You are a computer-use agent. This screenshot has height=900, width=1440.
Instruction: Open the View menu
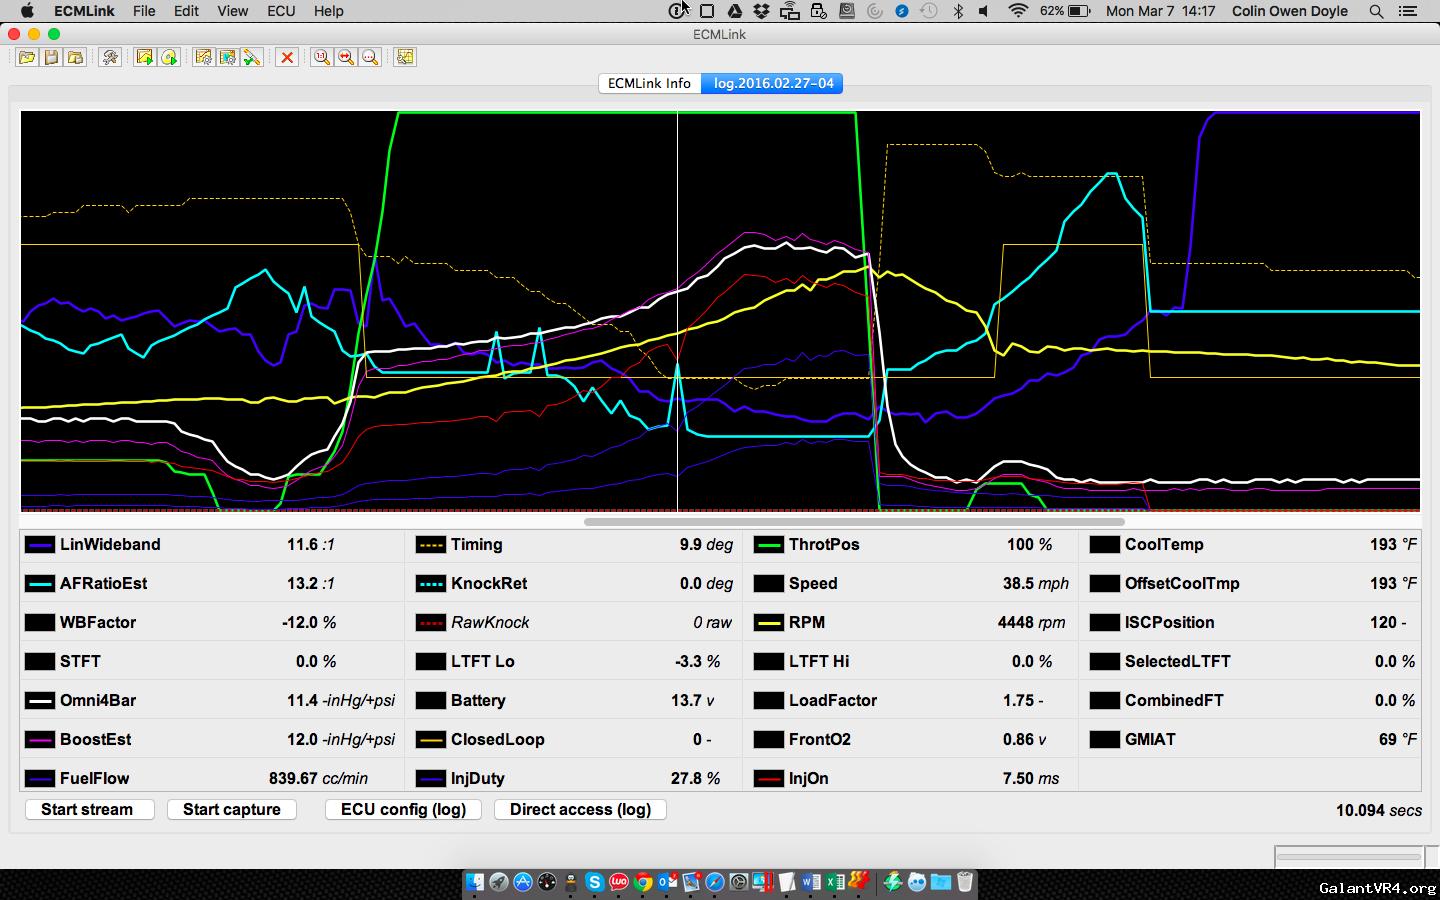(232, 11)
